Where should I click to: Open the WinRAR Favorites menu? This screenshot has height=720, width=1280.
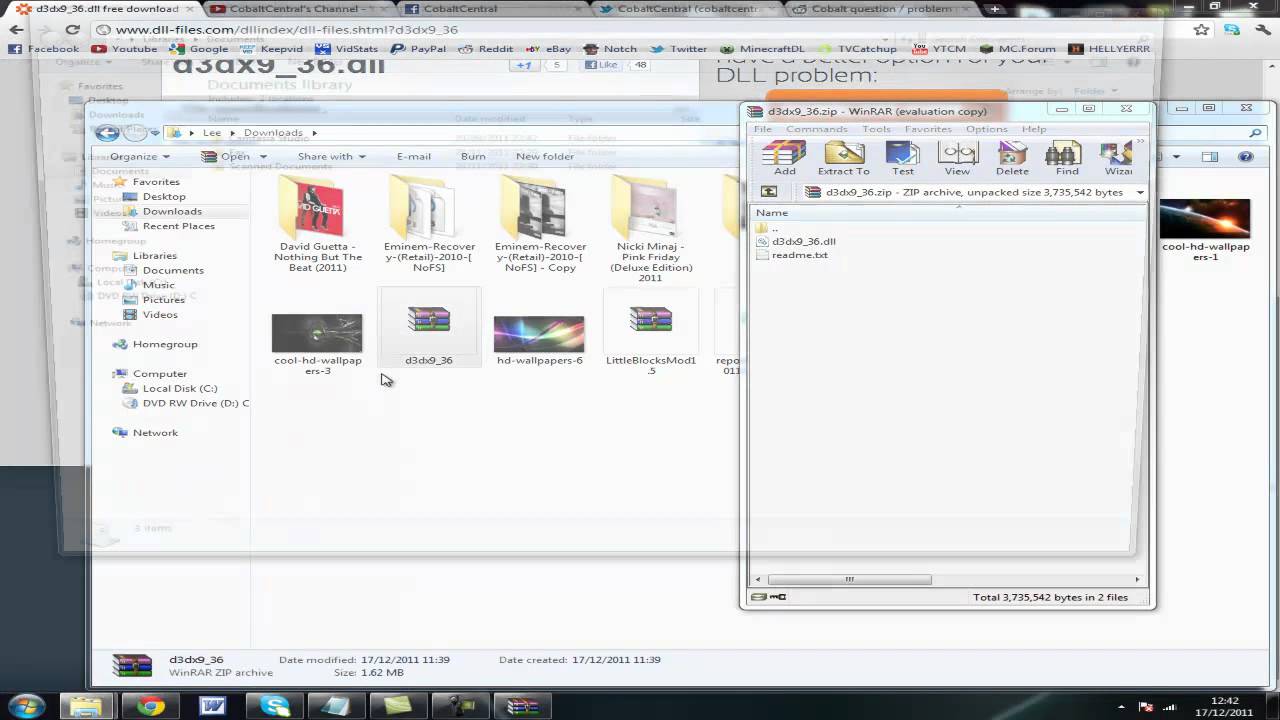click(928, 129)
